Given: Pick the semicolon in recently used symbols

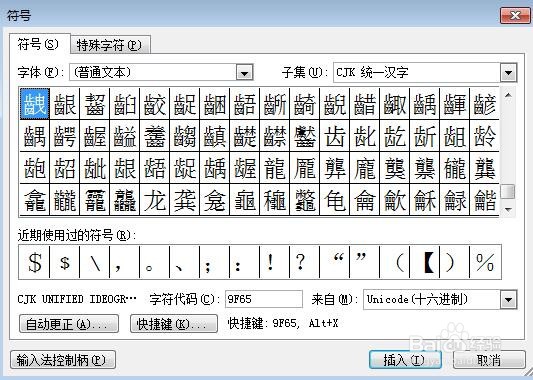Looking at the screenshot, I should pos(214,262).
